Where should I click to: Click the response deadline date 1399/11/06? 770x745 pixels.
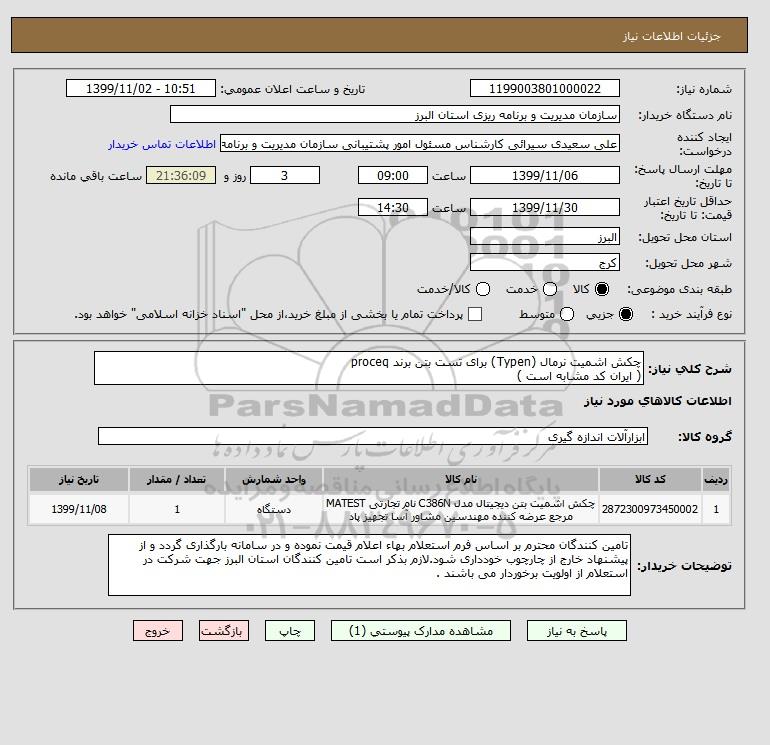545,175
